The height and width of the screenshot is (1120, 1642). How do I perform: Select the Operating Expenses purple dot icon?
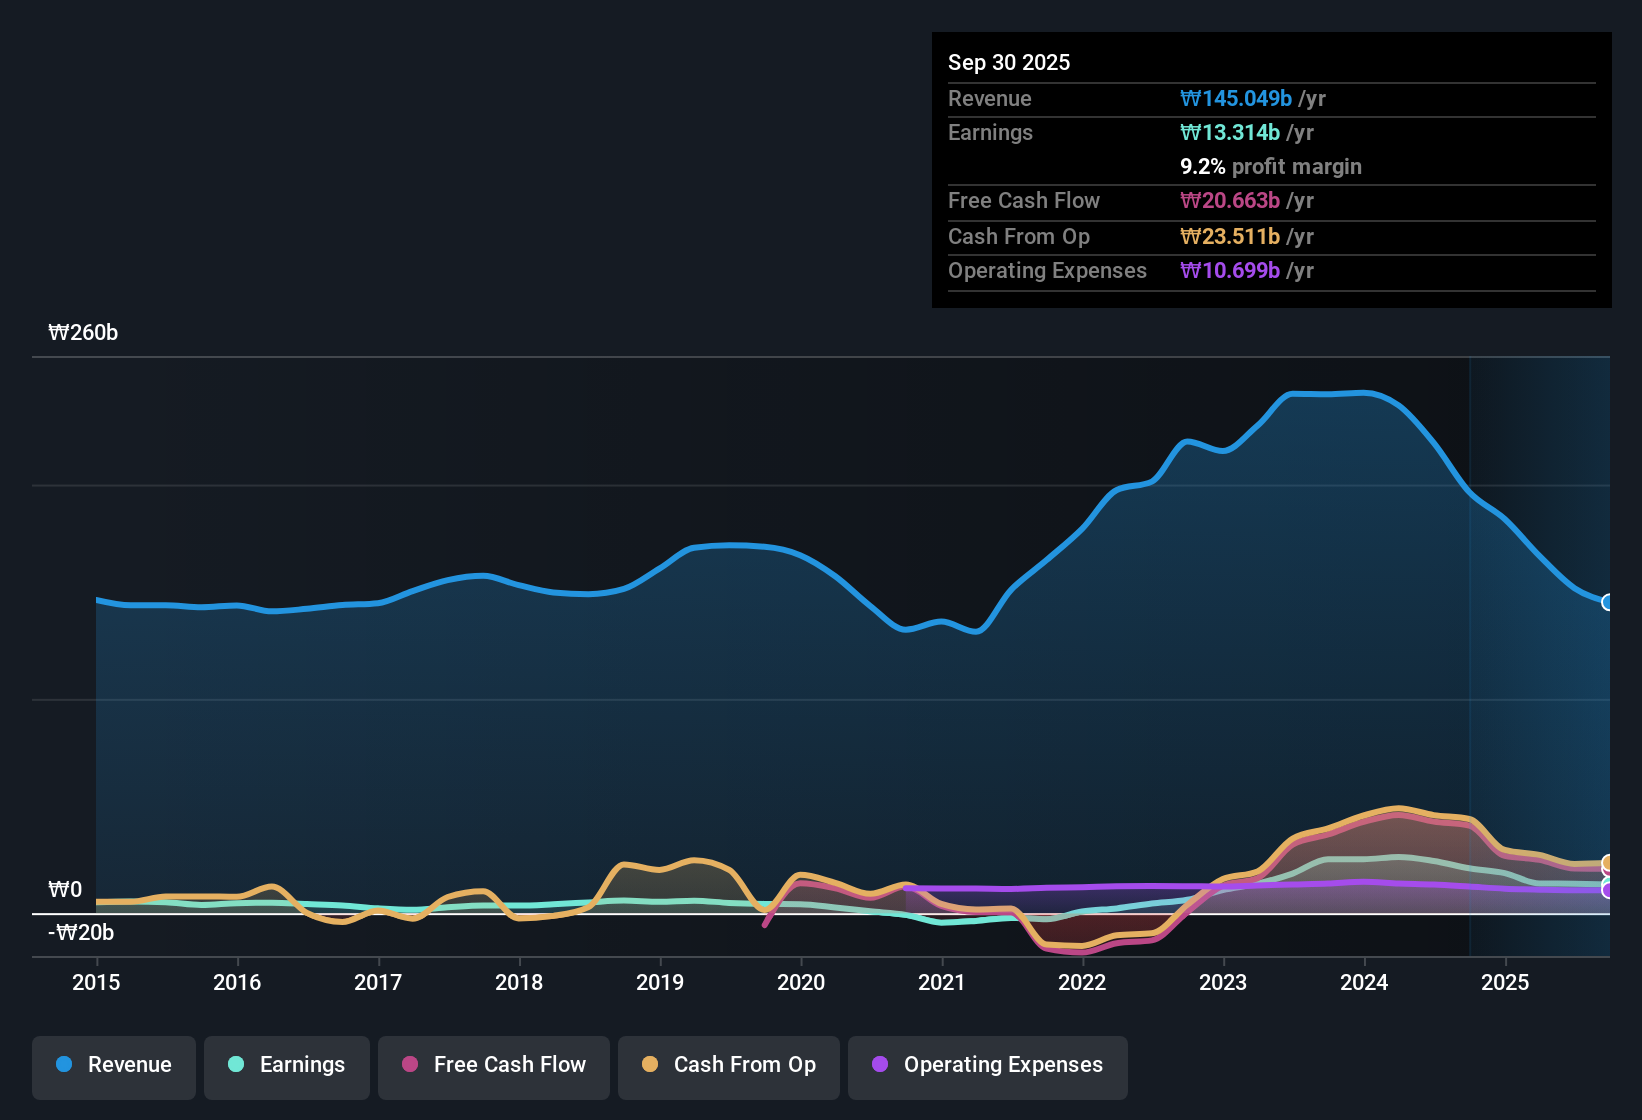(x=880, y=1066)
